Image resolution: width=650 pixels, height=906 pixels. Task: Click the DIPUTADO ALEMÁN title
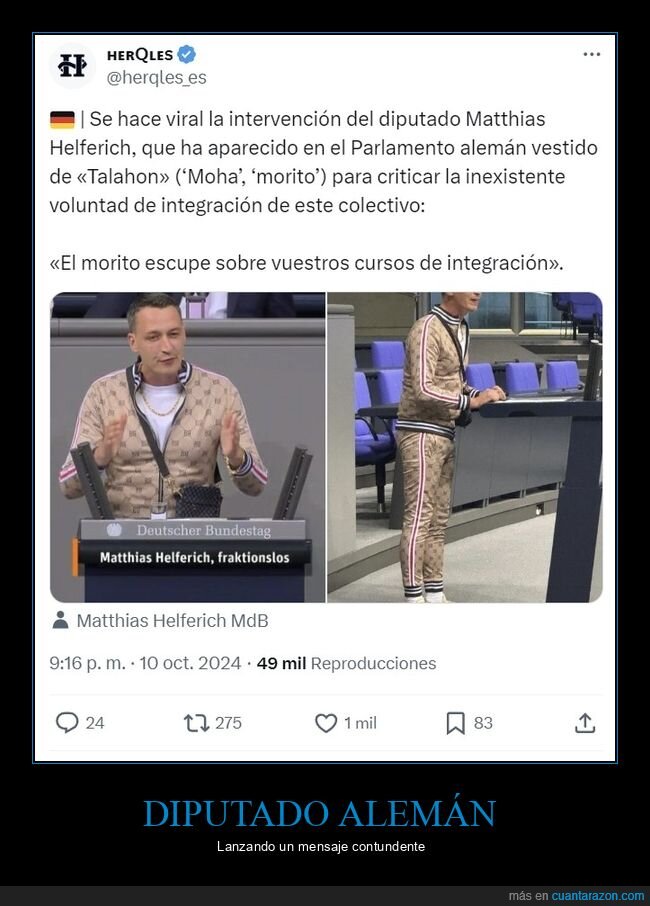[x=320, y=814]
